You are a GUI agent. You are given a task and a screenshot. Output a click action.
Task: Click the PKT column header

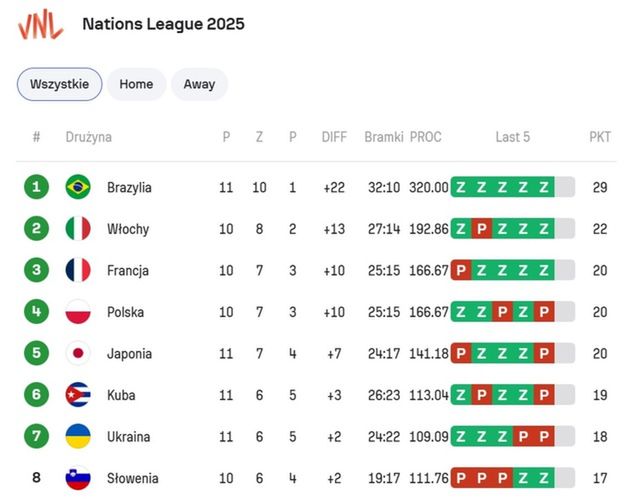click(600, 137)
